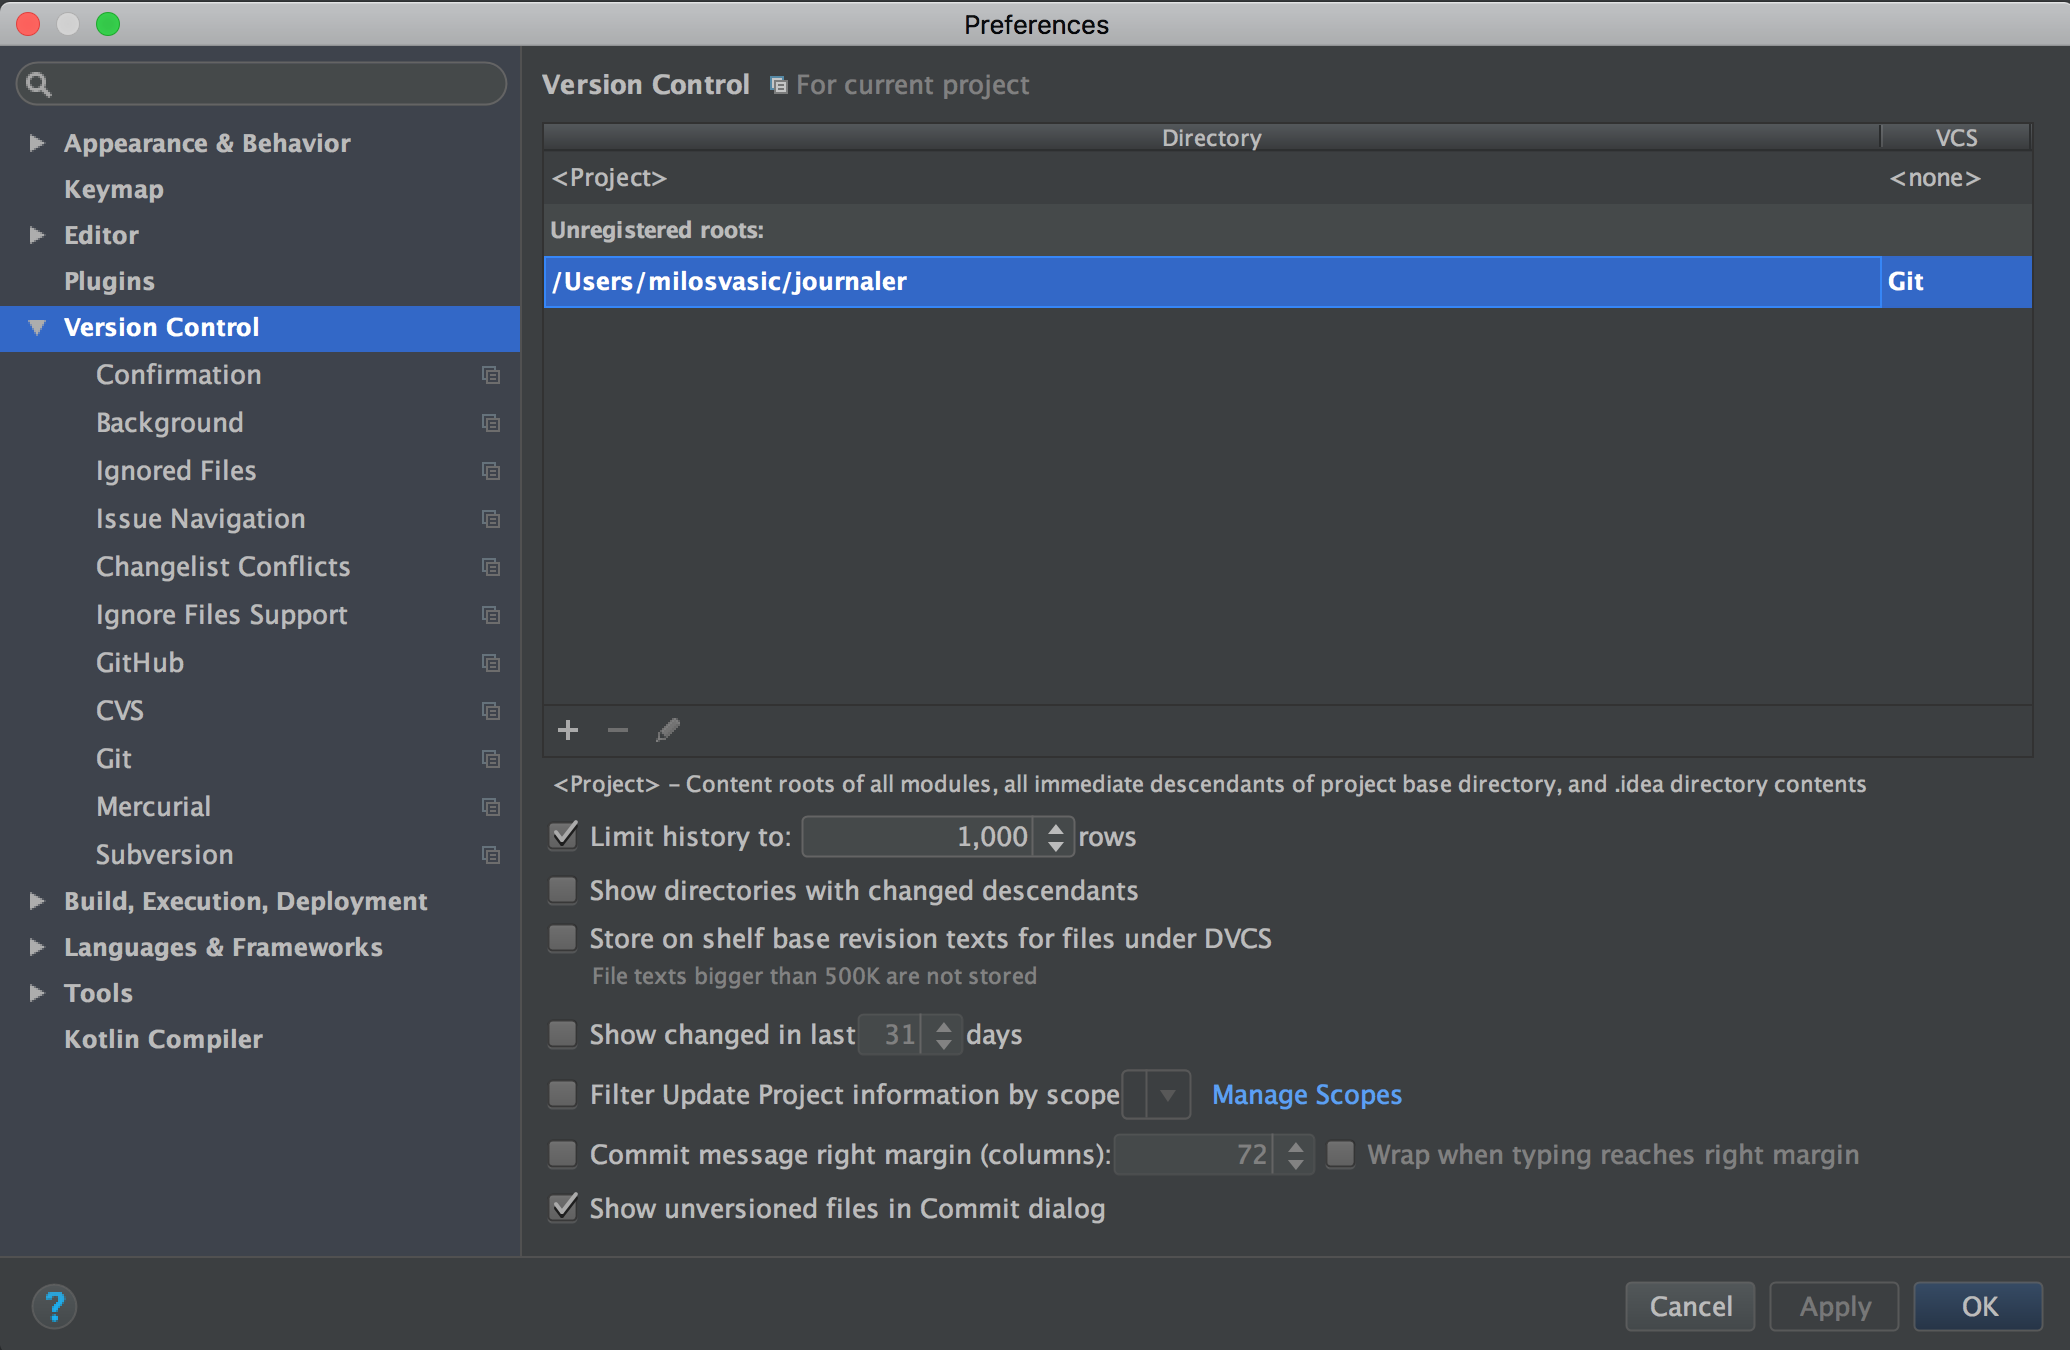Check Commit message right margin checkbox
This screenshot has height=1350, width=2070.
(x=563, y=1154)
